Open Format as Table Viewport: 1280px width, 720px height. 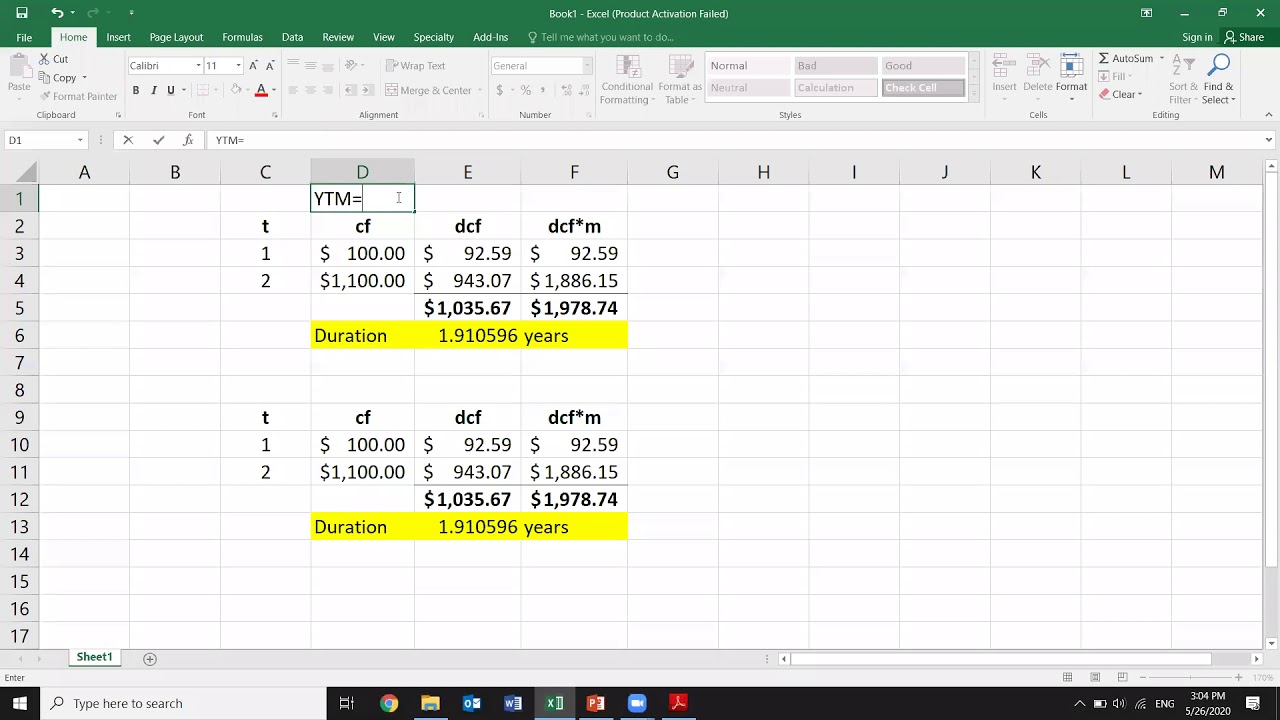pyautogui.click(x=680, y=80)
